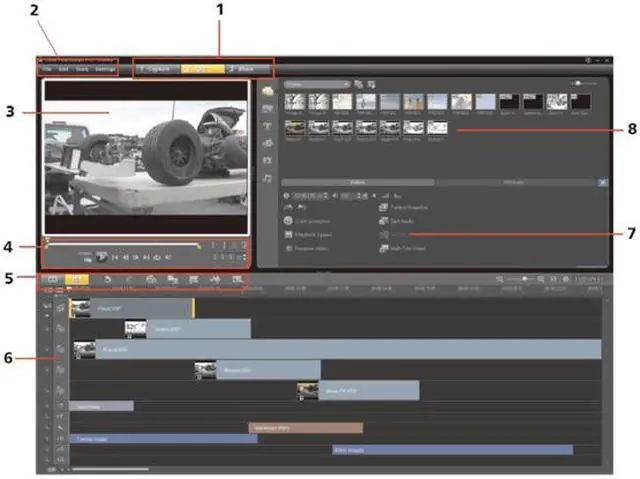The height and width of the screenshot is (479, 640).
Task: Open the music note audio library icon
Action: pos(267,178)
